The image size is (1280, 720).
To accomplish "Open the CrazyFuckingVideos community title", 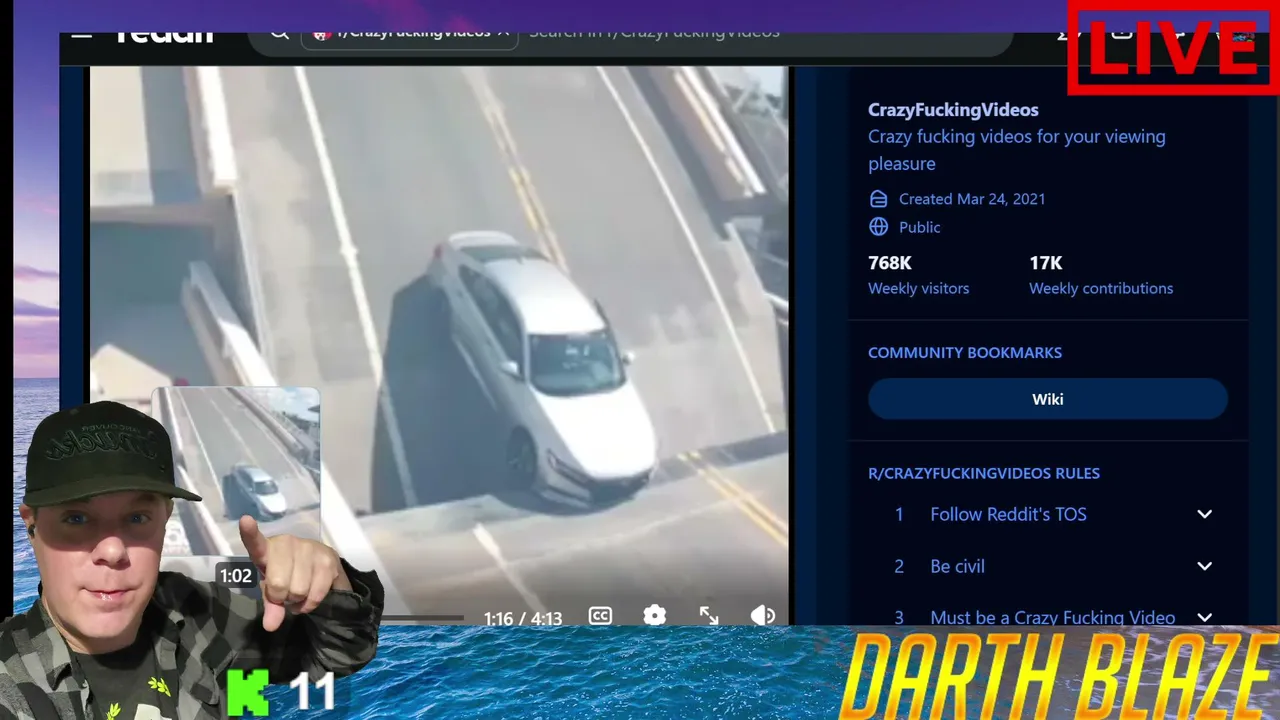I will coord(953,110).
